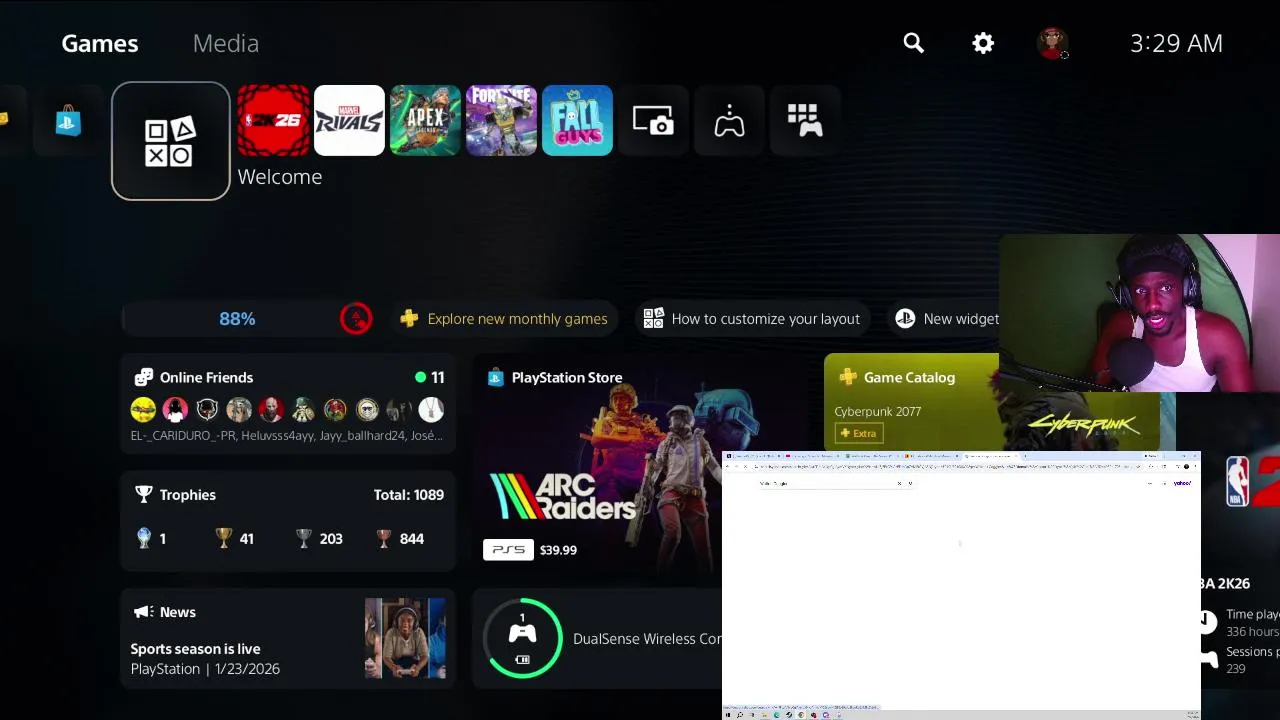Click the Windows Start button in overlay taskbar
The height and width of the screenshot is (720, 1280).
click(x=728, y=715)
